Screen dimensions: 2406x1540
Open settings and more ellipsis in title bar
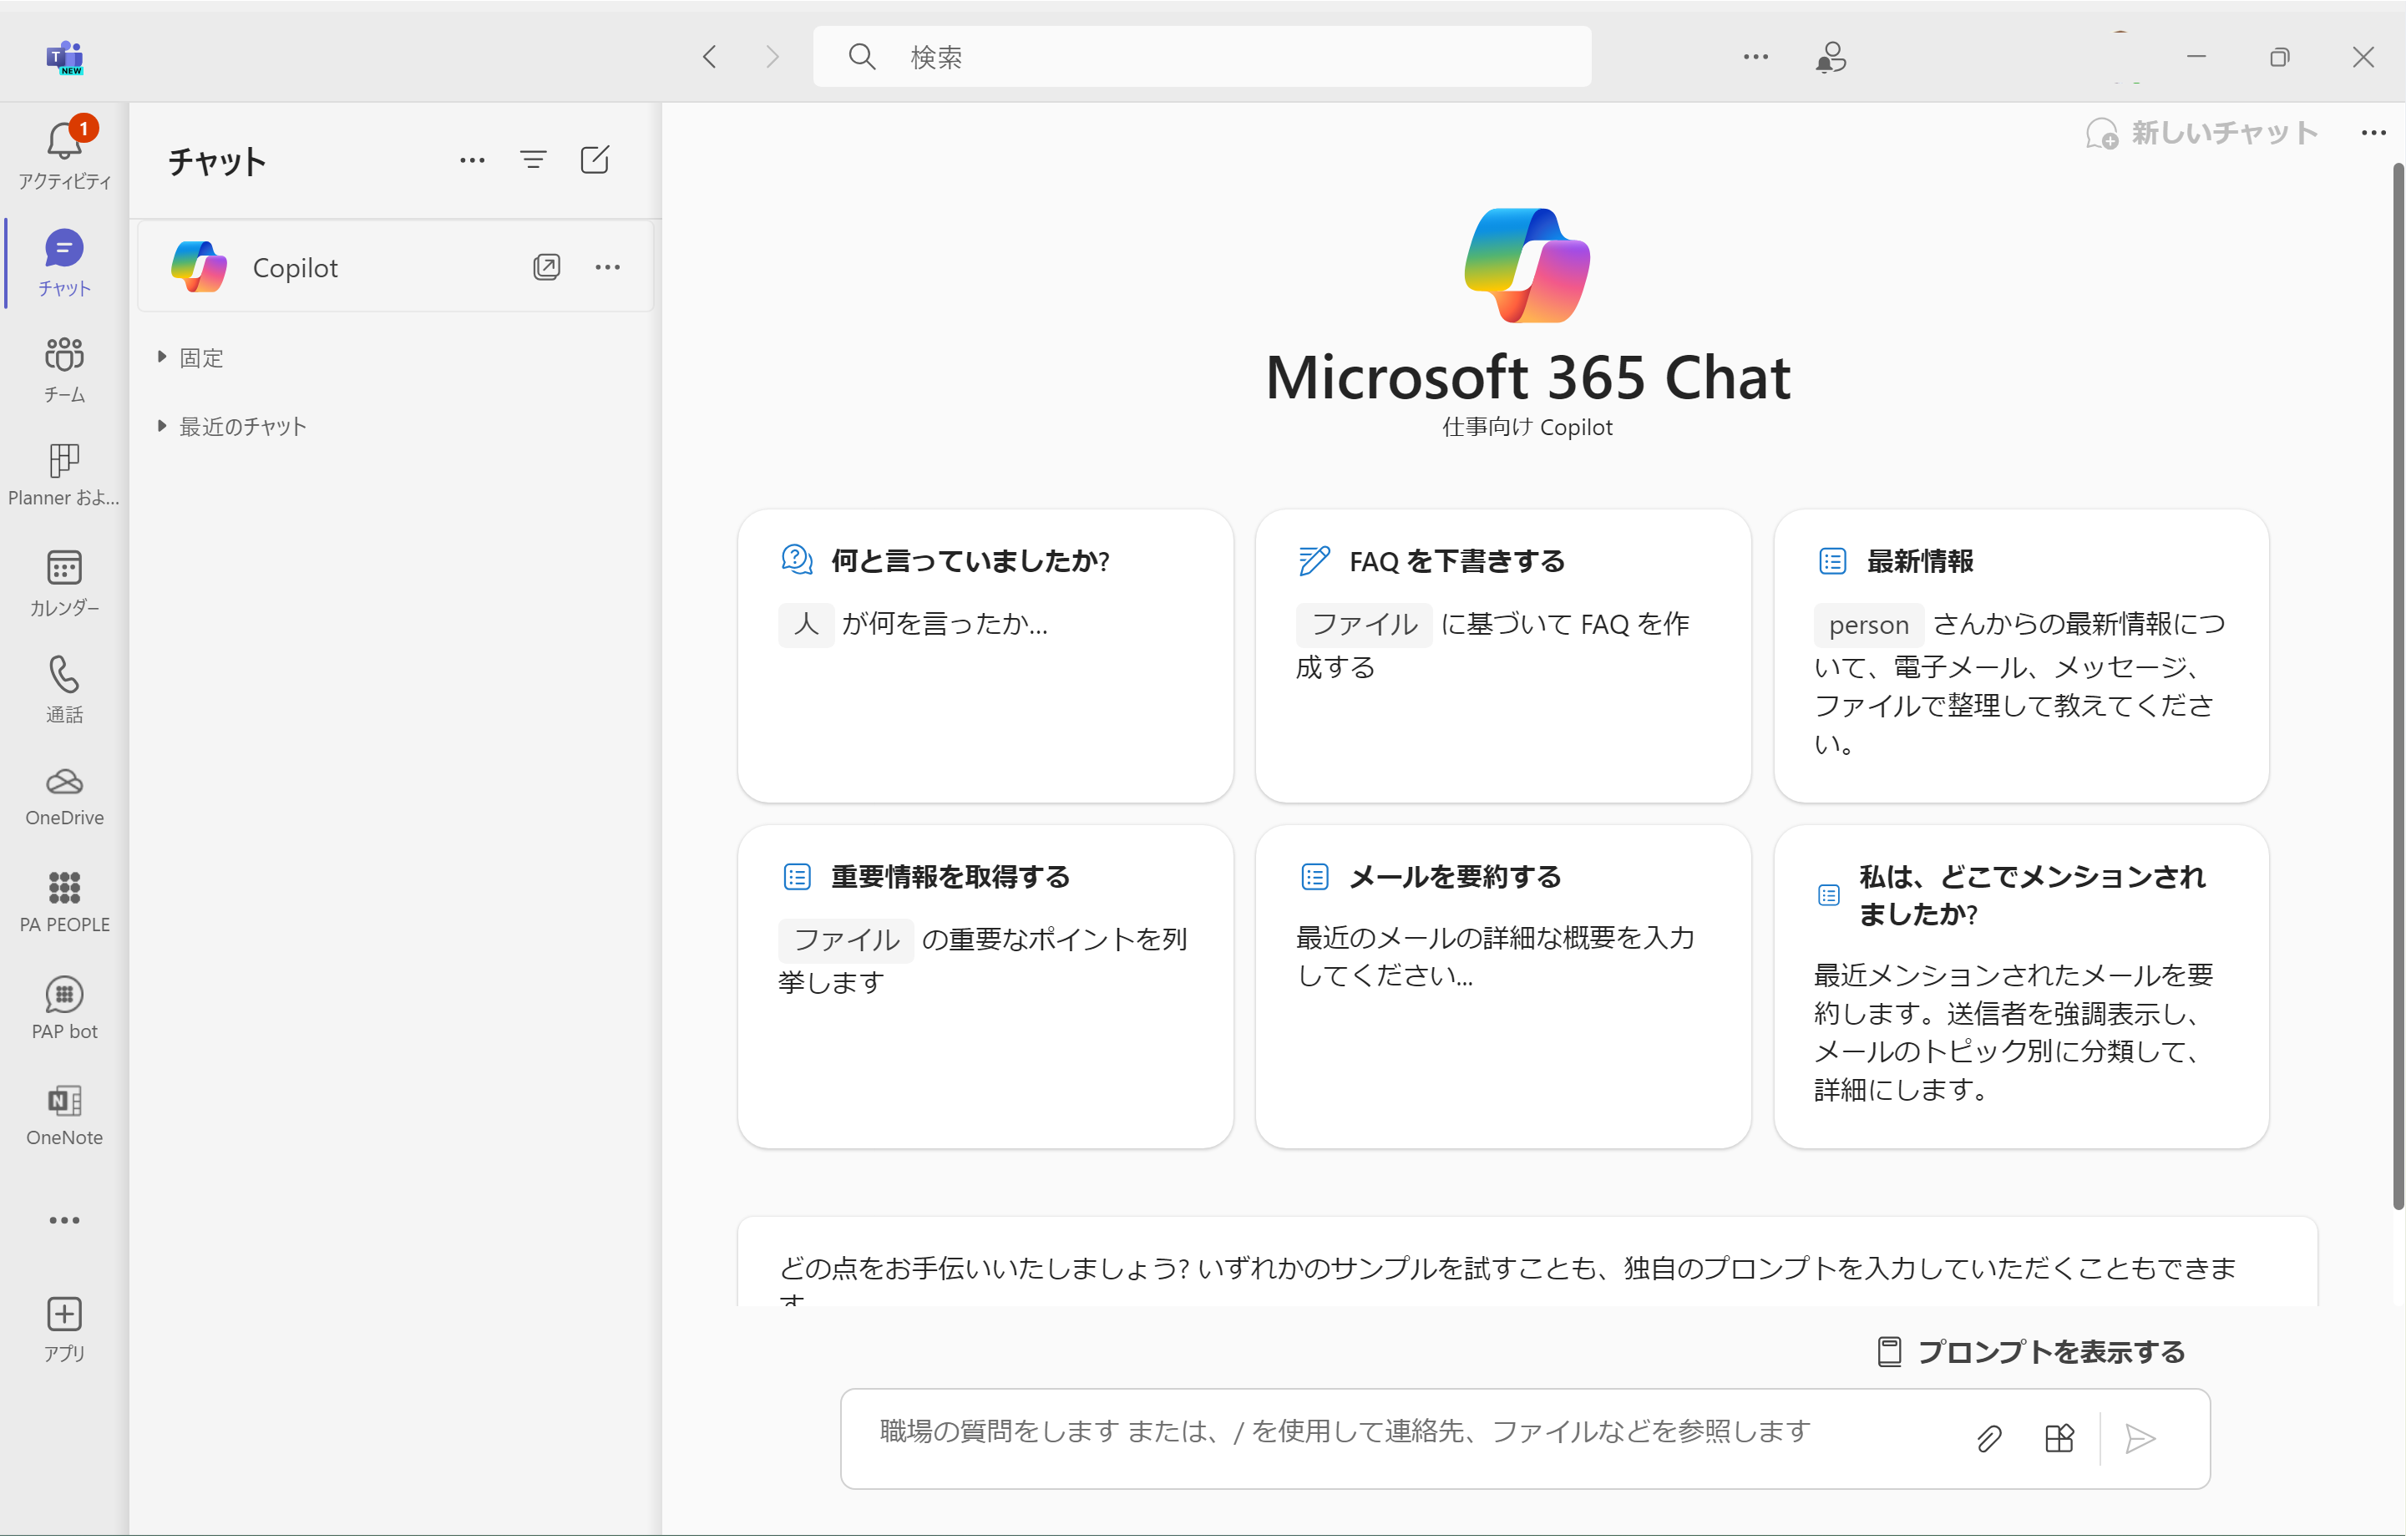tap(1756, 57)
